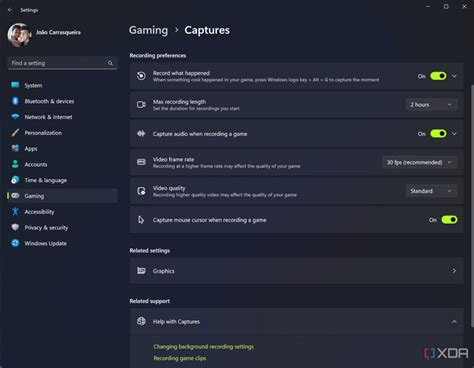The image size is (474, 368).
Task: Collapse the Help with Captures section
Action: click(454, 322)
